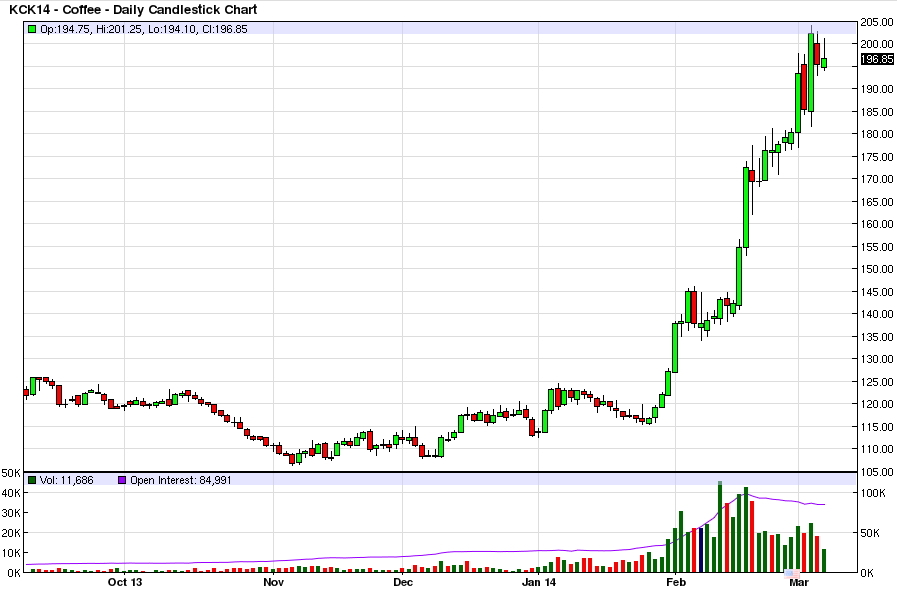
Task: Click the Jan 14 date axis label
Action: pos(539,583)
